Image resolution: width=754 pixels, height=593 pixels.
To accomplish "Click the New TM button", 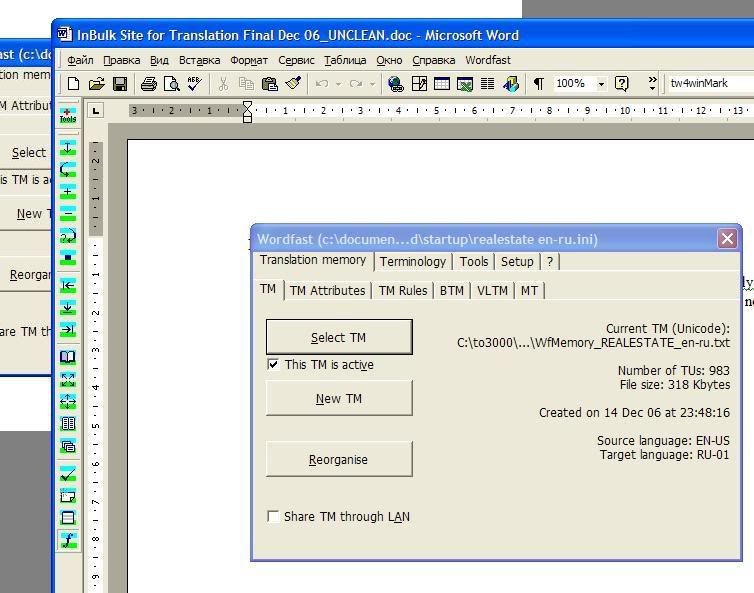I will coord(339,398).
